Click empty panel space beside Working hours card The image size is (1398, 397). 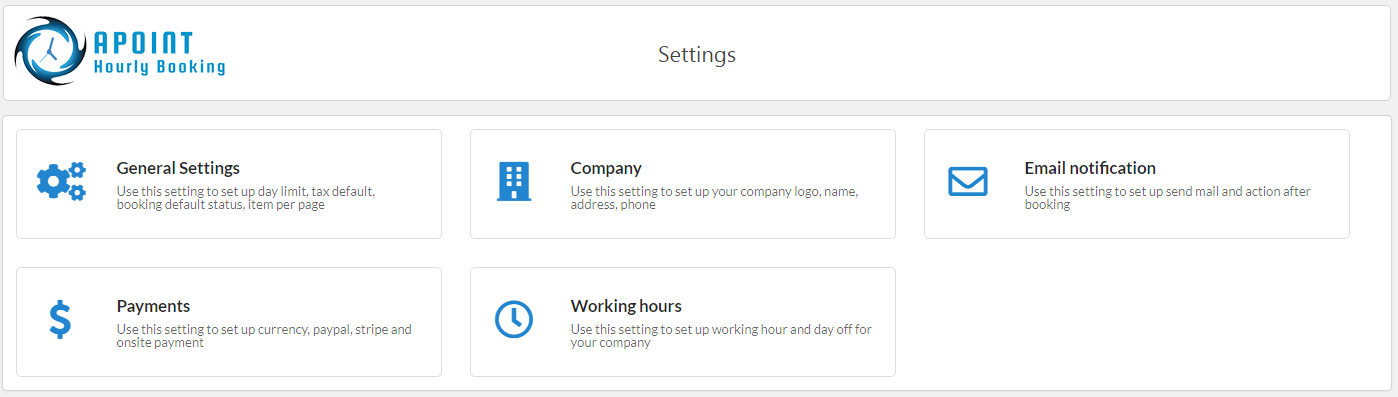1136,322
